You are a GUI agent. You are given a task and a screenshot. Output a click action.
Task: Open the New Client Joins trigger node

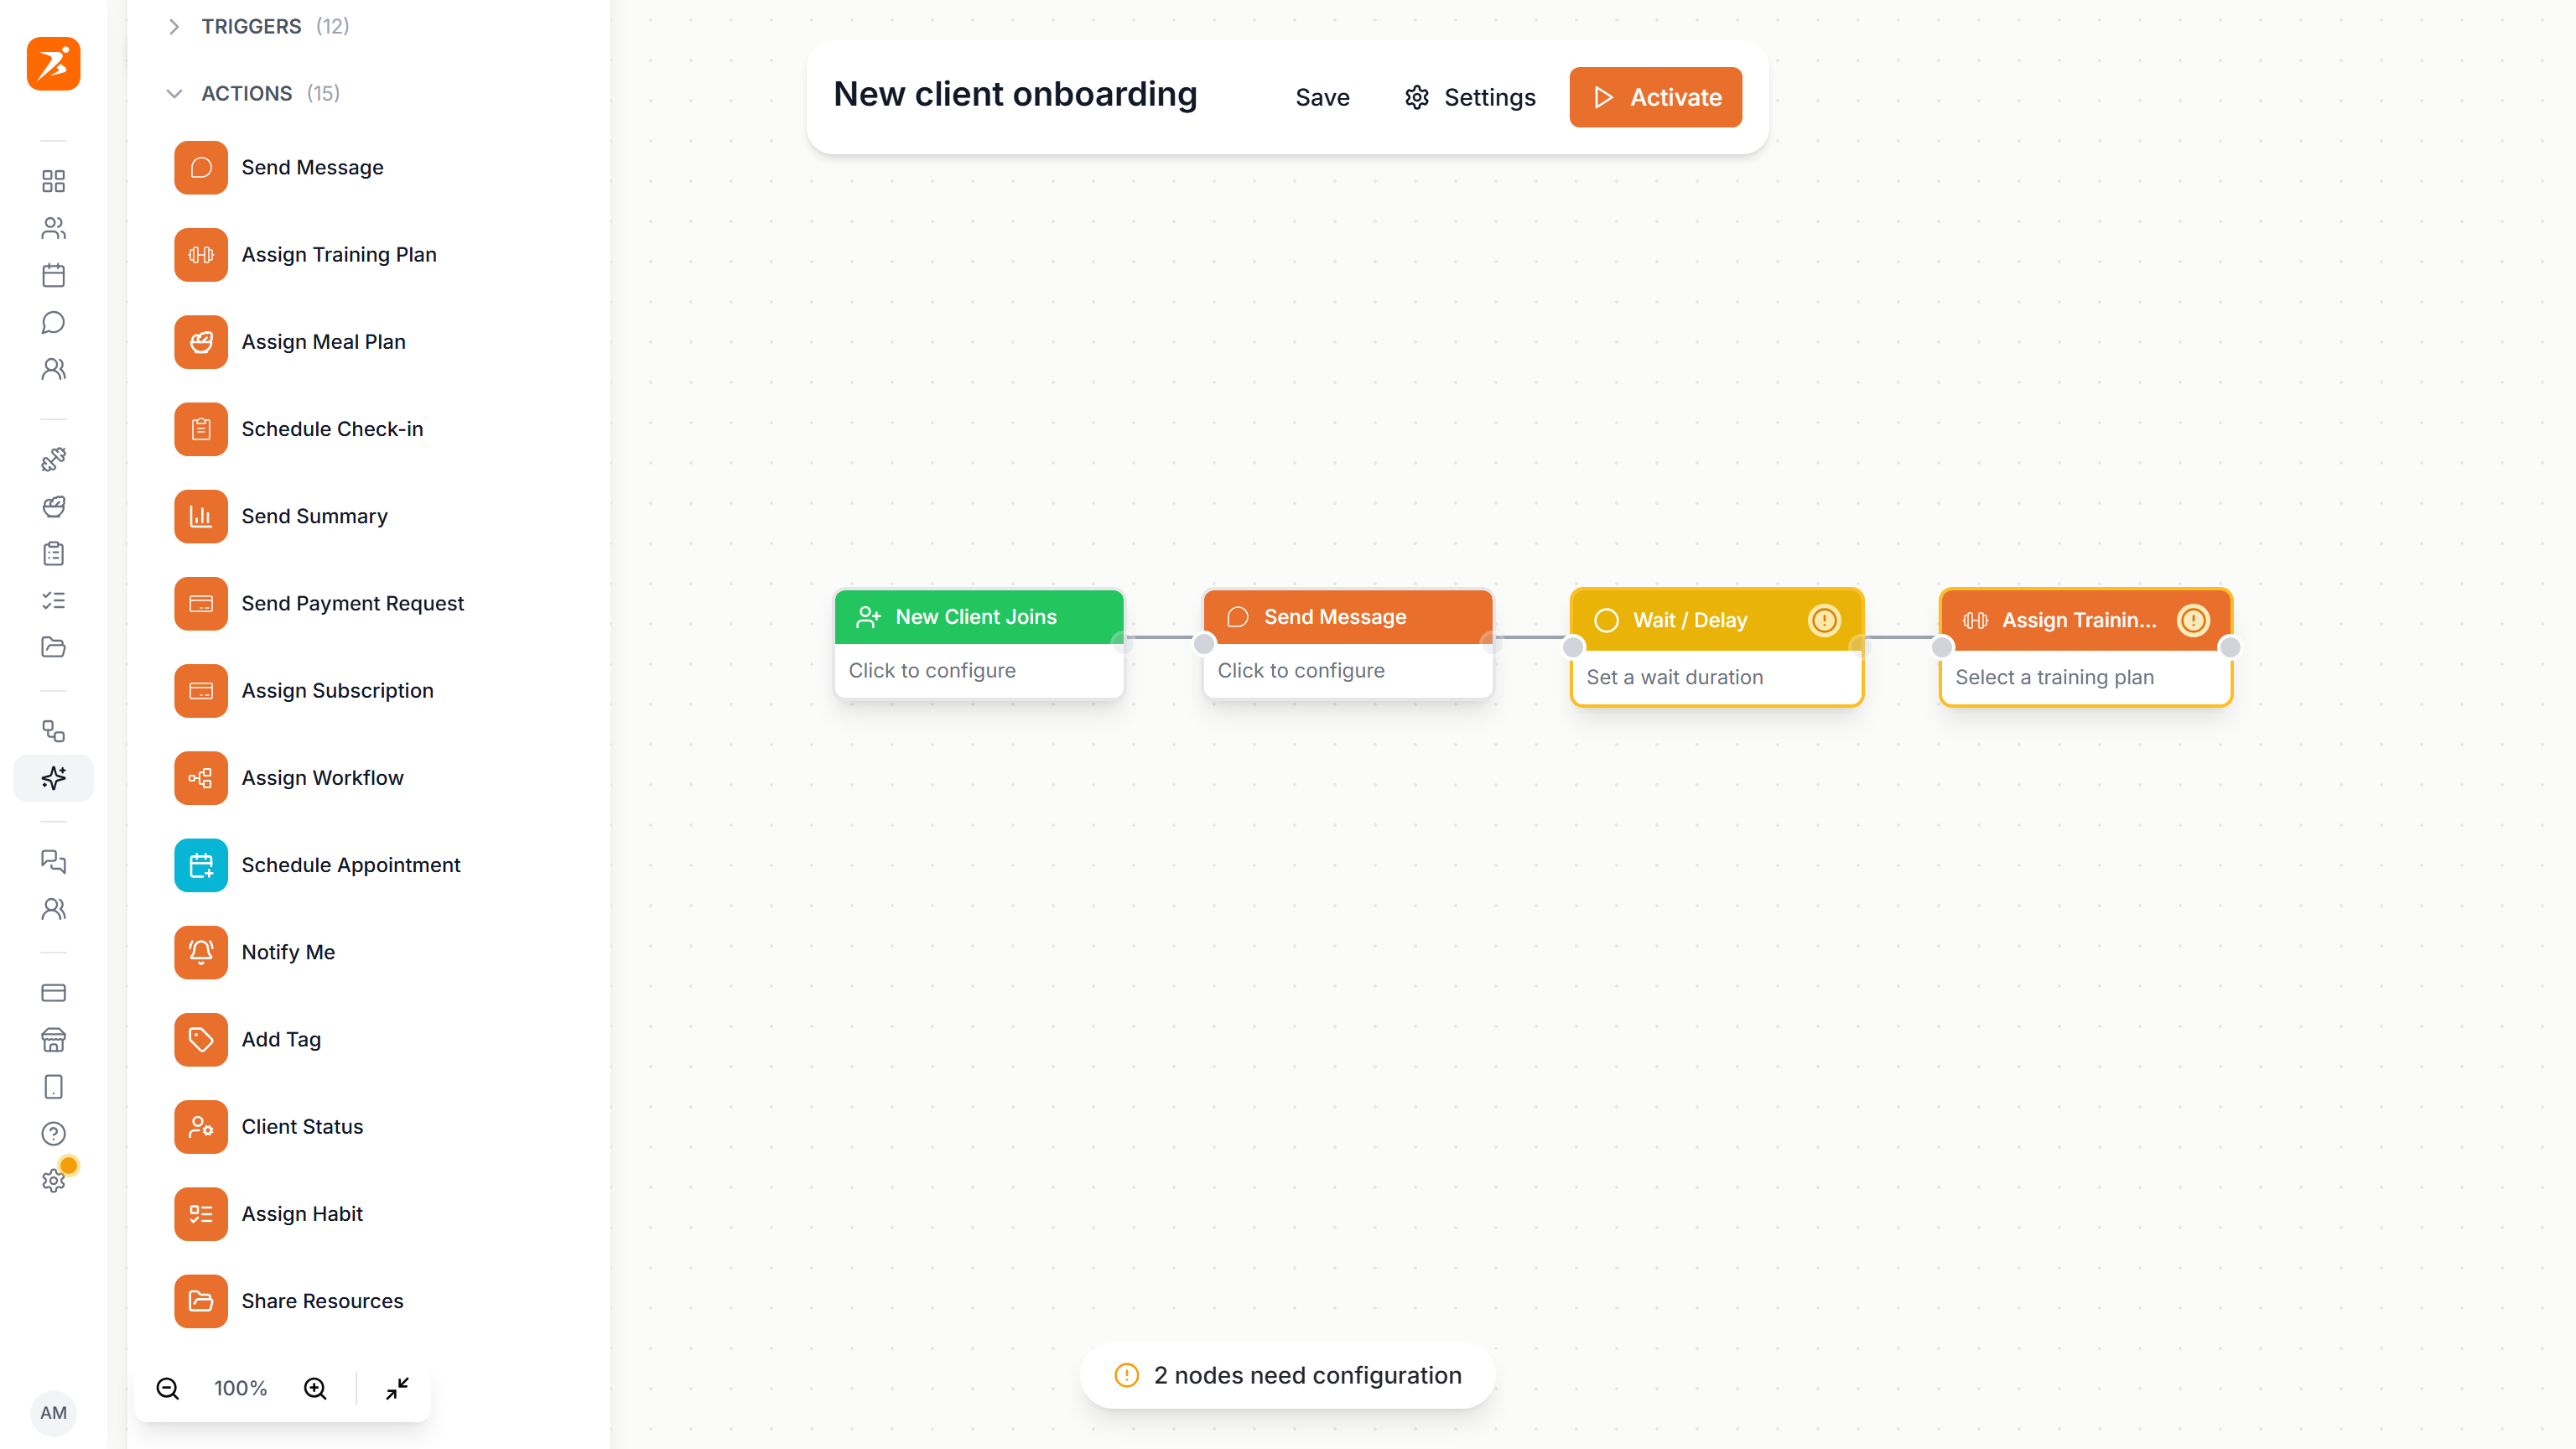click(x=979, y=643)
